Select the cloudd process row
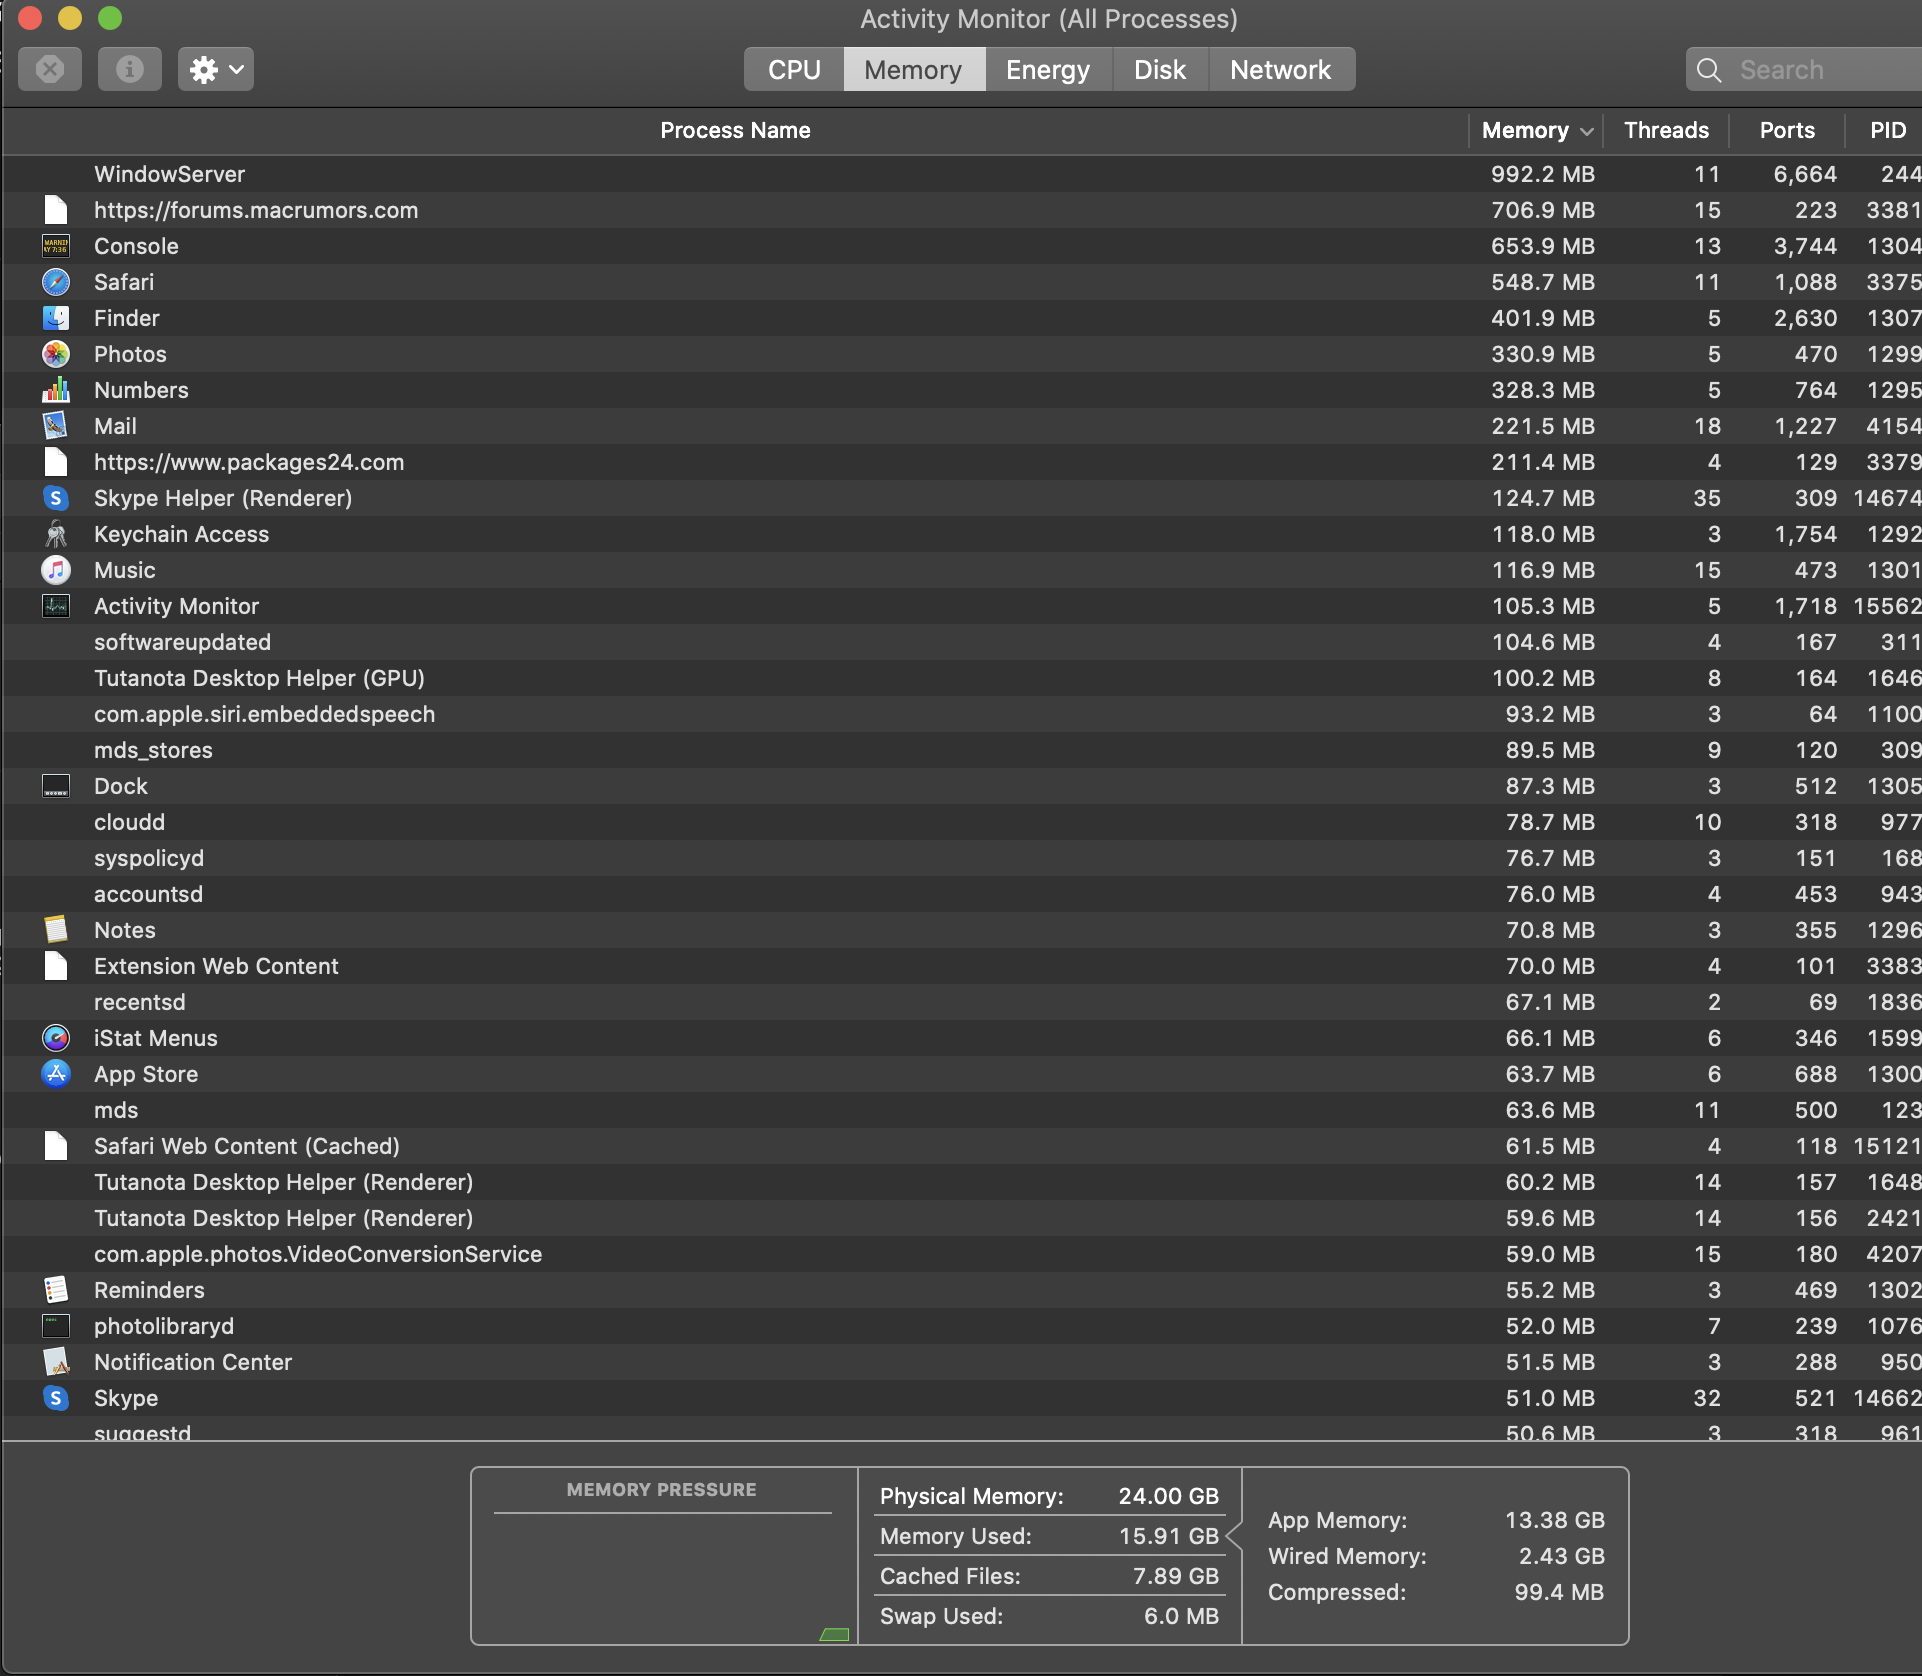Viewport: 1922px width, 1676px height. tap(962, 822)
